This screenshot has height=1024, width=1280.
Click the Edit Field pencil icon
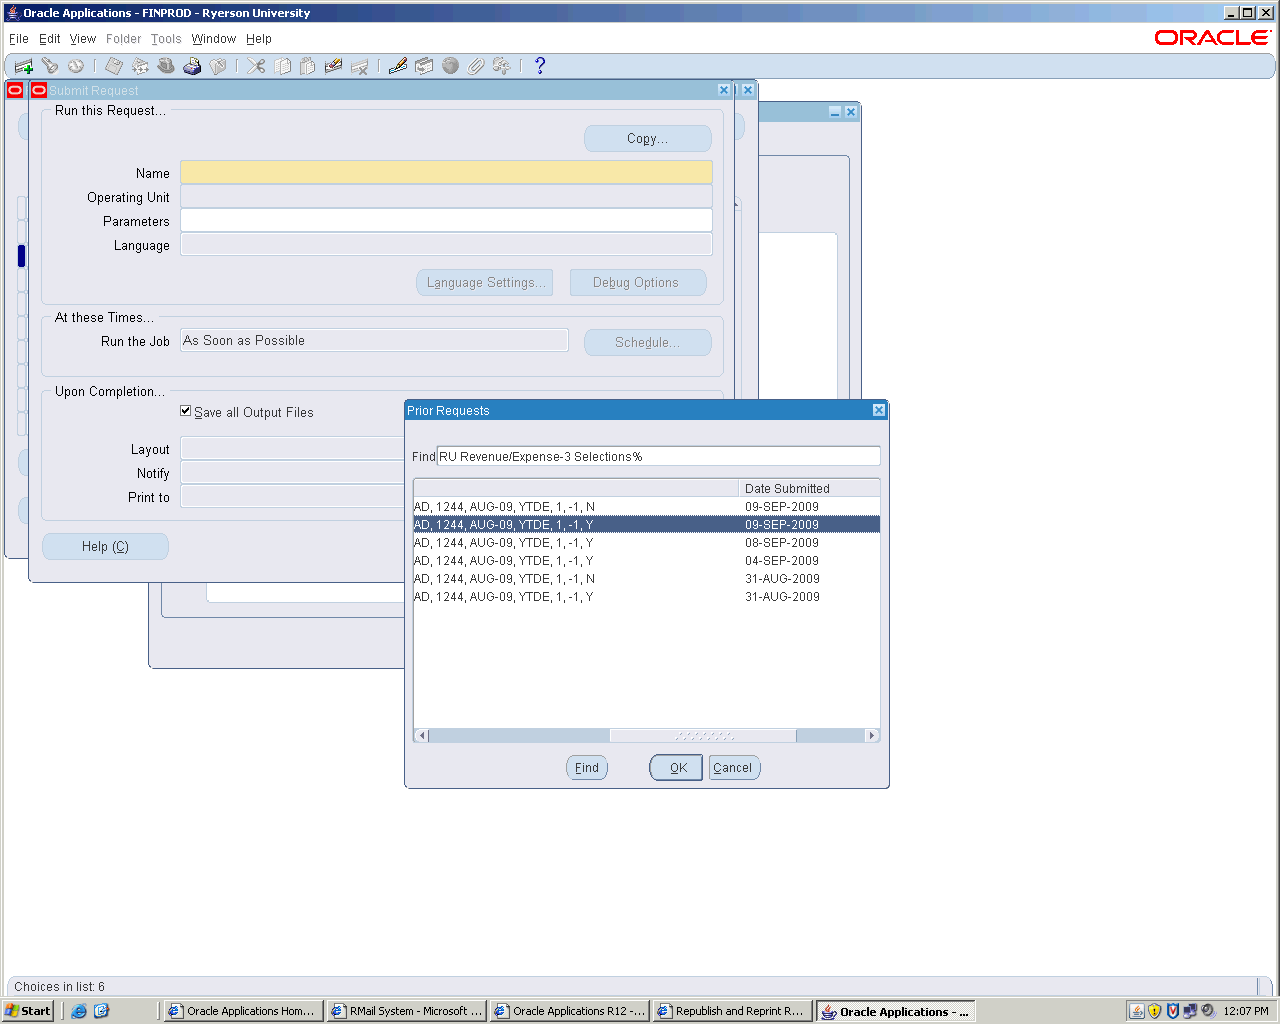(398, 66)
